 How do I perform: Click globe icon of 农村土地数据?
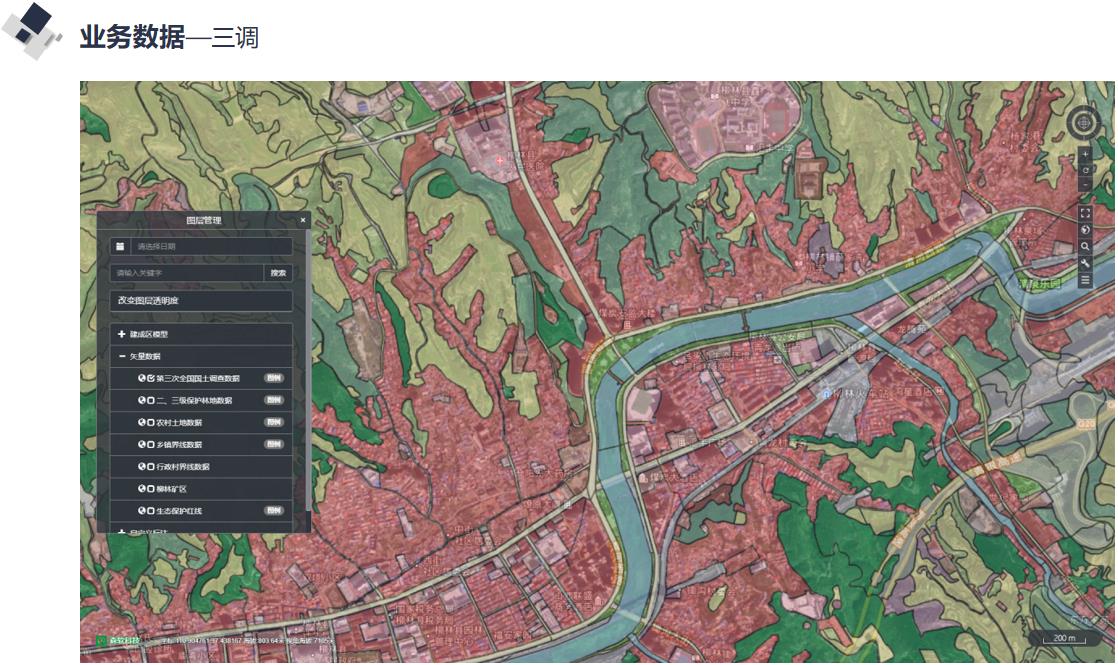tap(142, 422)
